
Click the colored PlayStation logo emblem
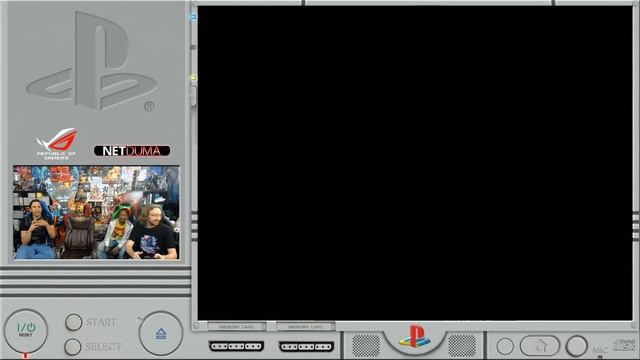click(415, 336)
